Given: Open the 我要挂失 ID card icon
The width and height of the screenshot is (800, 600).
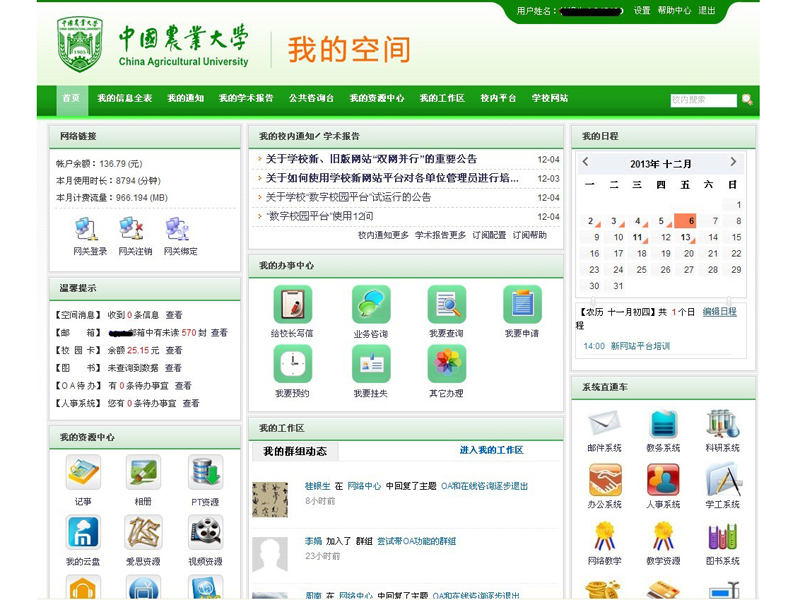Looking at the screenshot, I should (371, 364).
